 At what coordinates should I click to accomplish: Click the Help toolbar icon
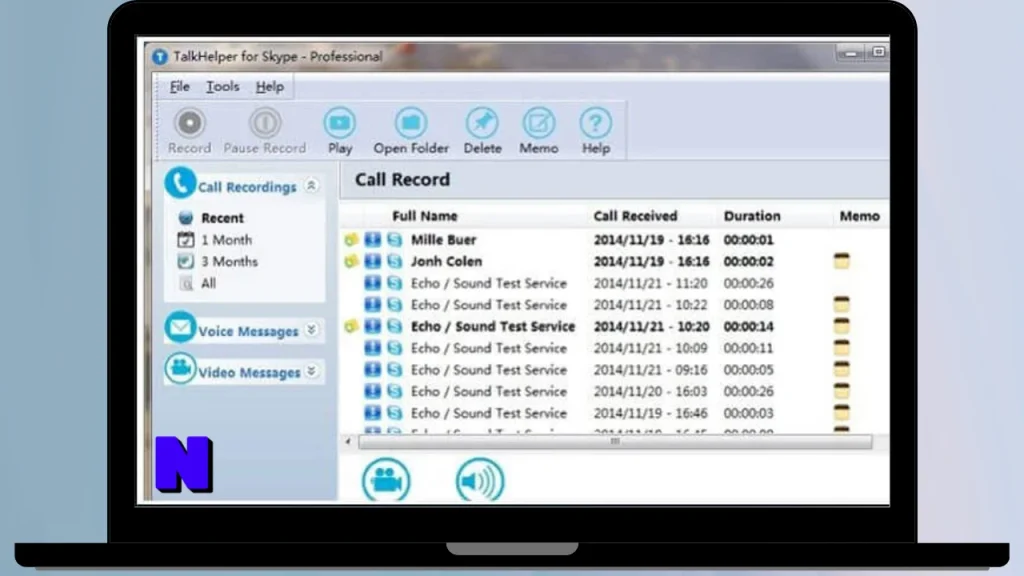coord(596,123)
